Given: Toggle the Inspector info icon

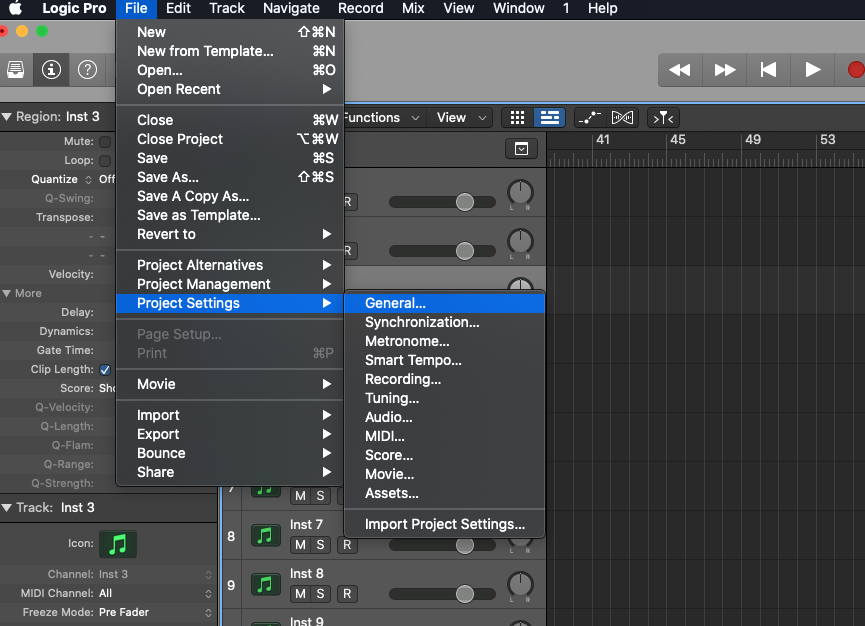Looking at the screenshot, I should [51, 69].
